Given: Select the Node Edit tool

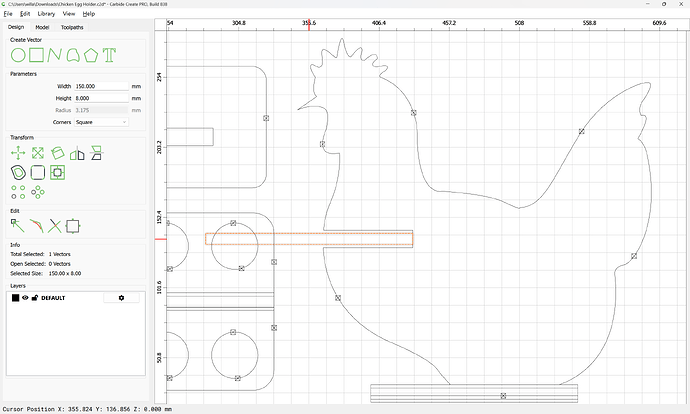Looking at the screenshot, I should pos(18,226).
